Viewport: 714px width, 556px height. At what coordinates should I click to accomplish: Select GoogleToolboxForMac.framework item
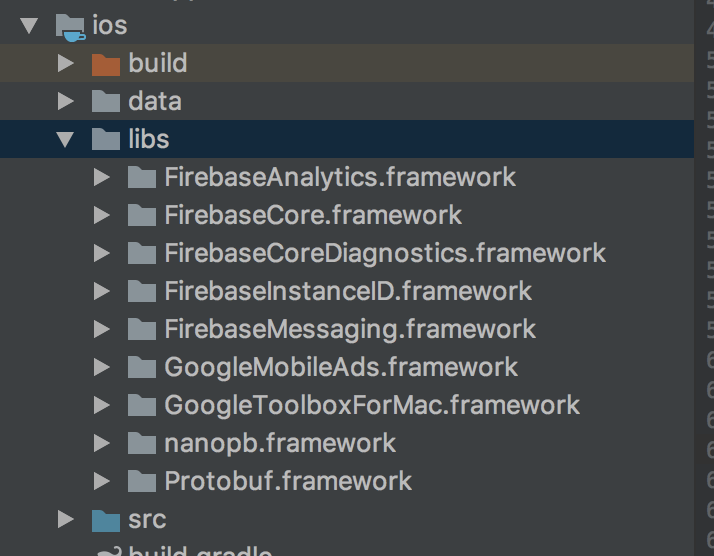(x=371, y=405)
